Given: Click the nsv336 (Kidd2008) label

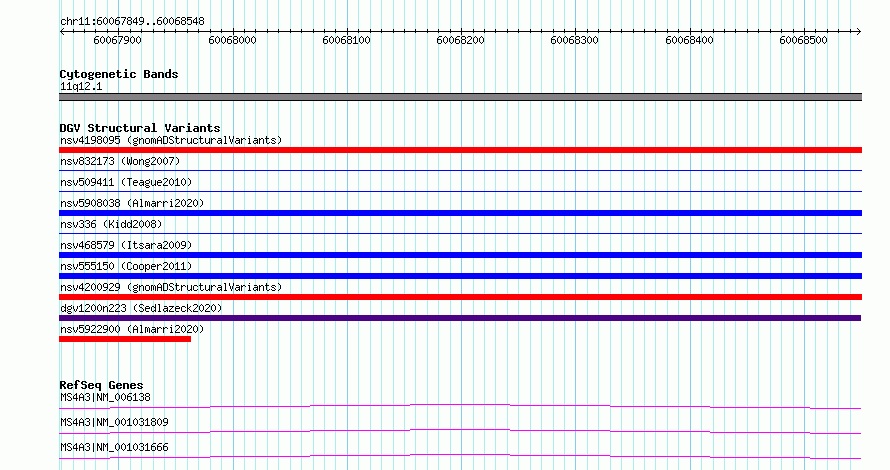Looking at the screenshot, I should point(111,224).
